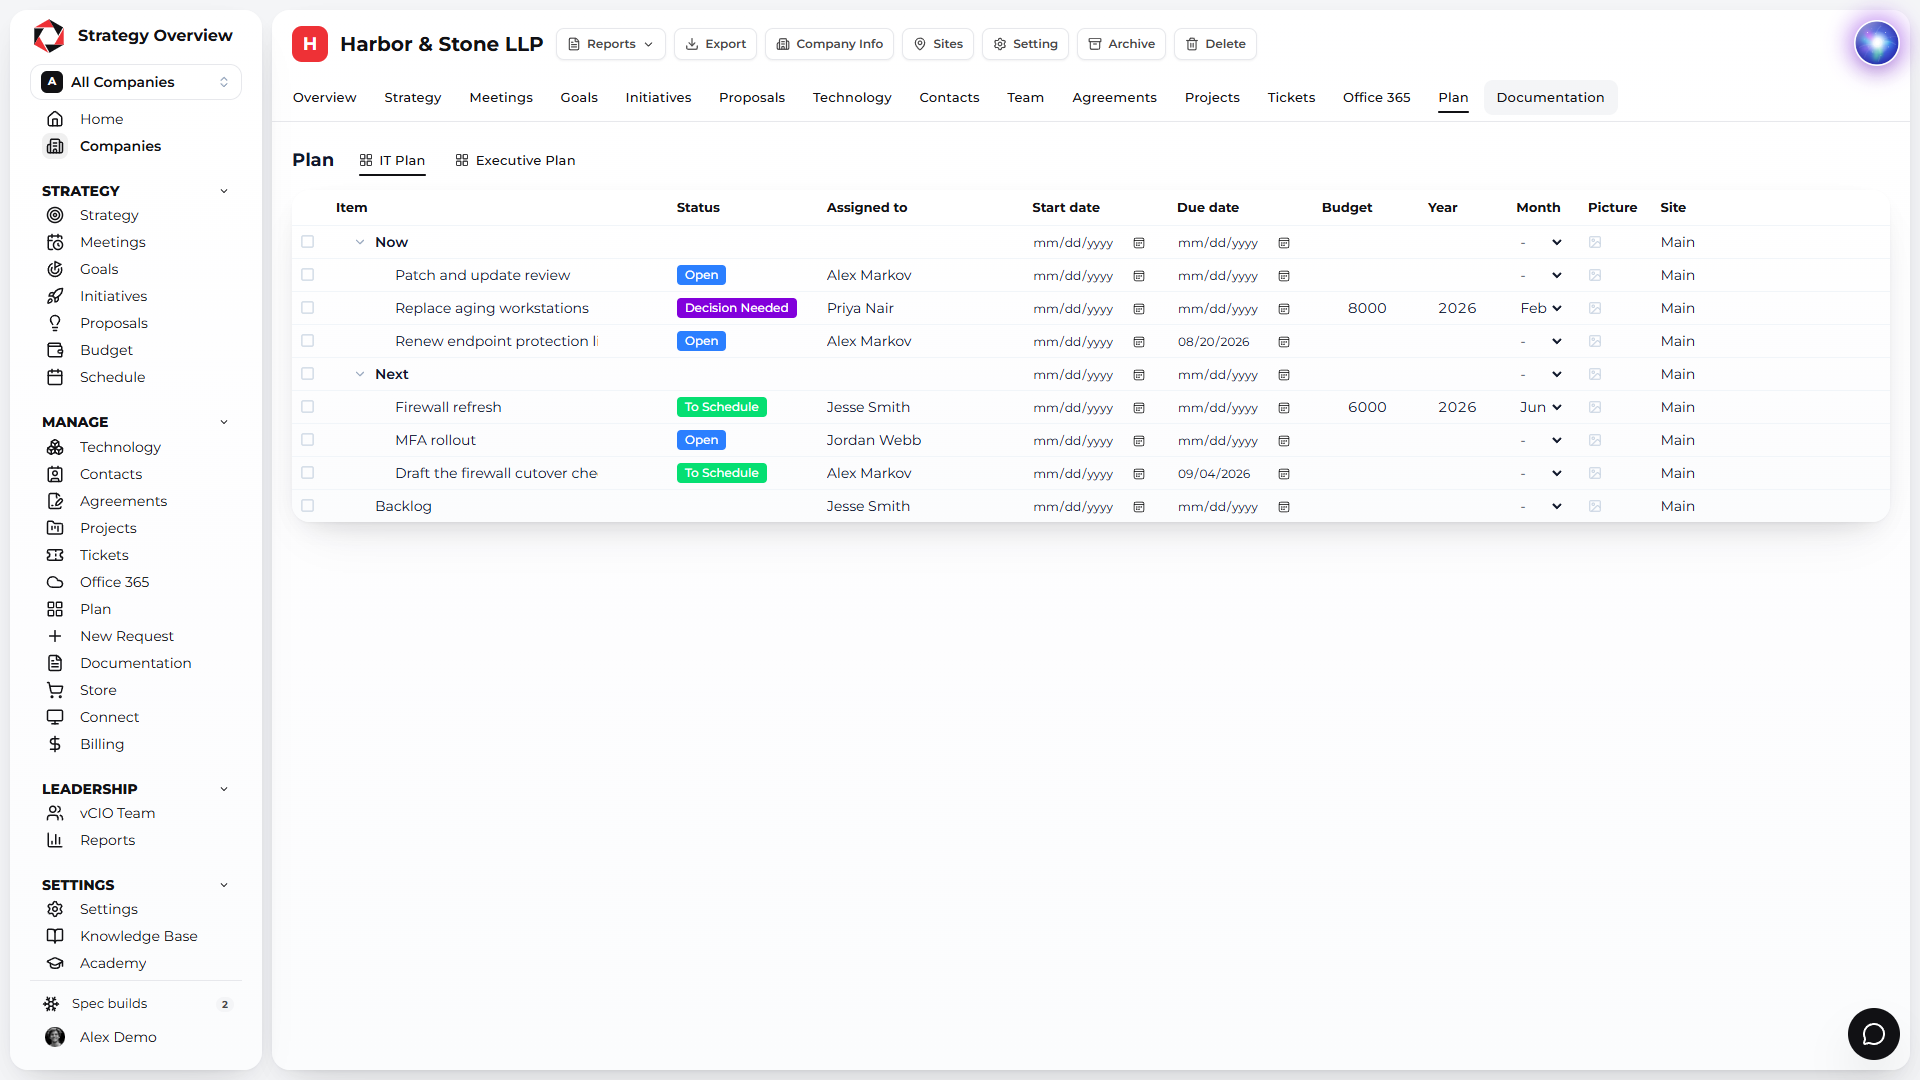Open Month dropdown for Replace aging workstations
The image size is (1920, 1080).
click(1541, 308)
